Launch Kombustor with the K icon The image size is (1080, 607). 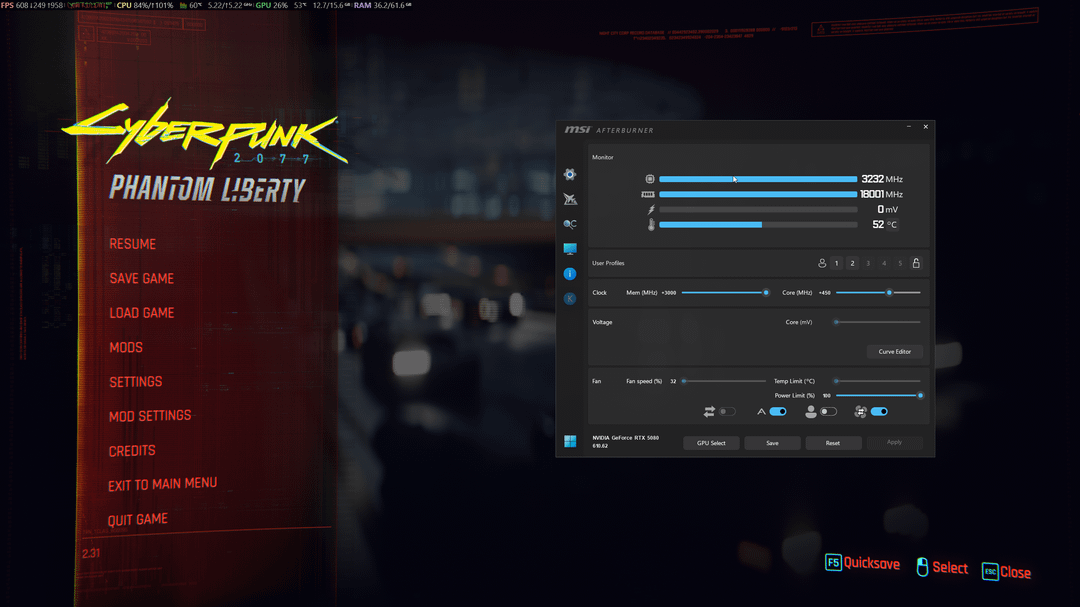[570, 298]
